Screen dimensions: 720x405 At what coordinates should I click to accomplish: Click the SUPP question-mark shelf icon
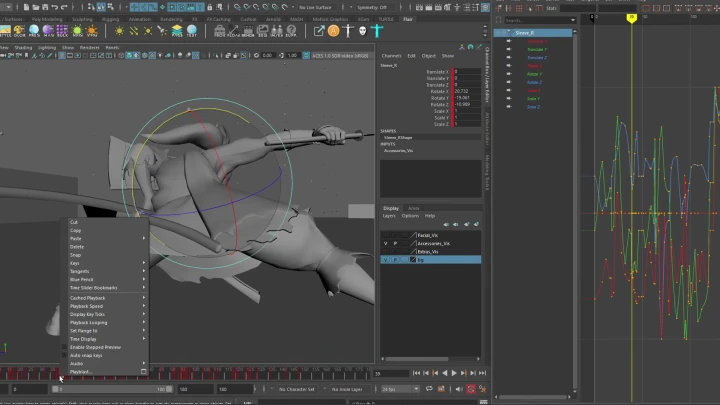click(x=291, y=31)
